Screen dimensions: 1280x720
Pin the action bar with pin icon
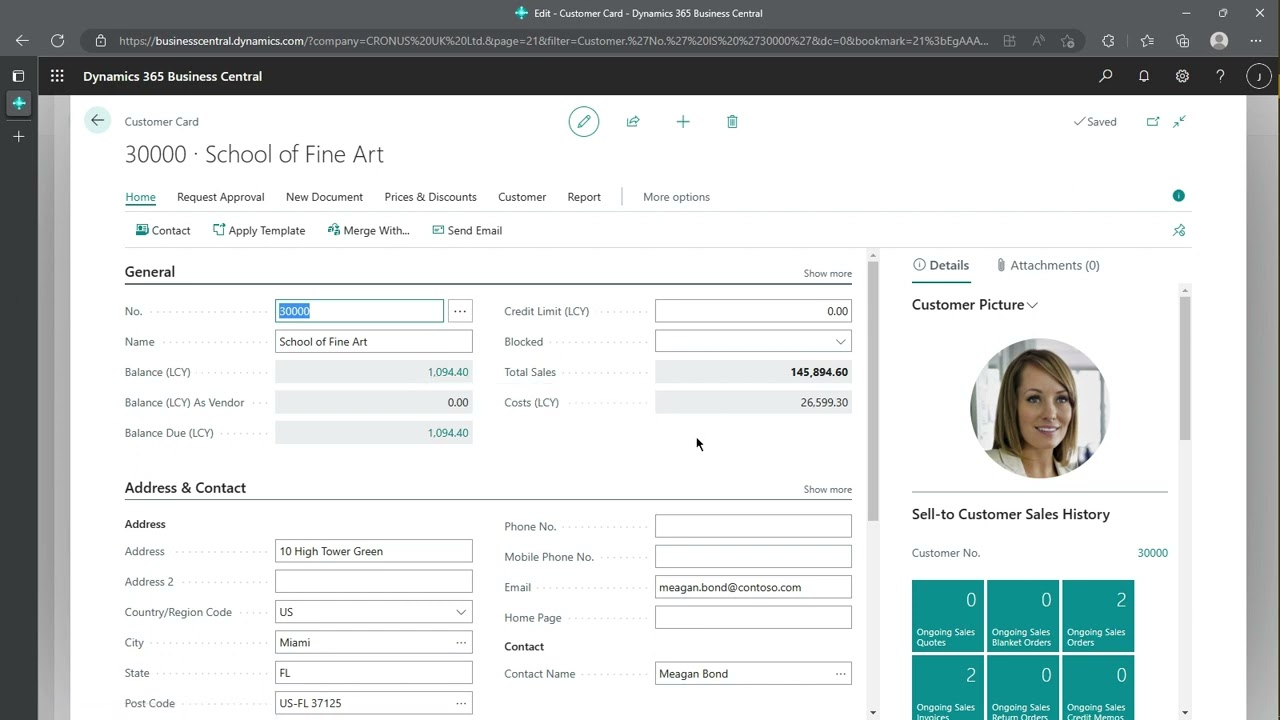(x=1179, y=230)
